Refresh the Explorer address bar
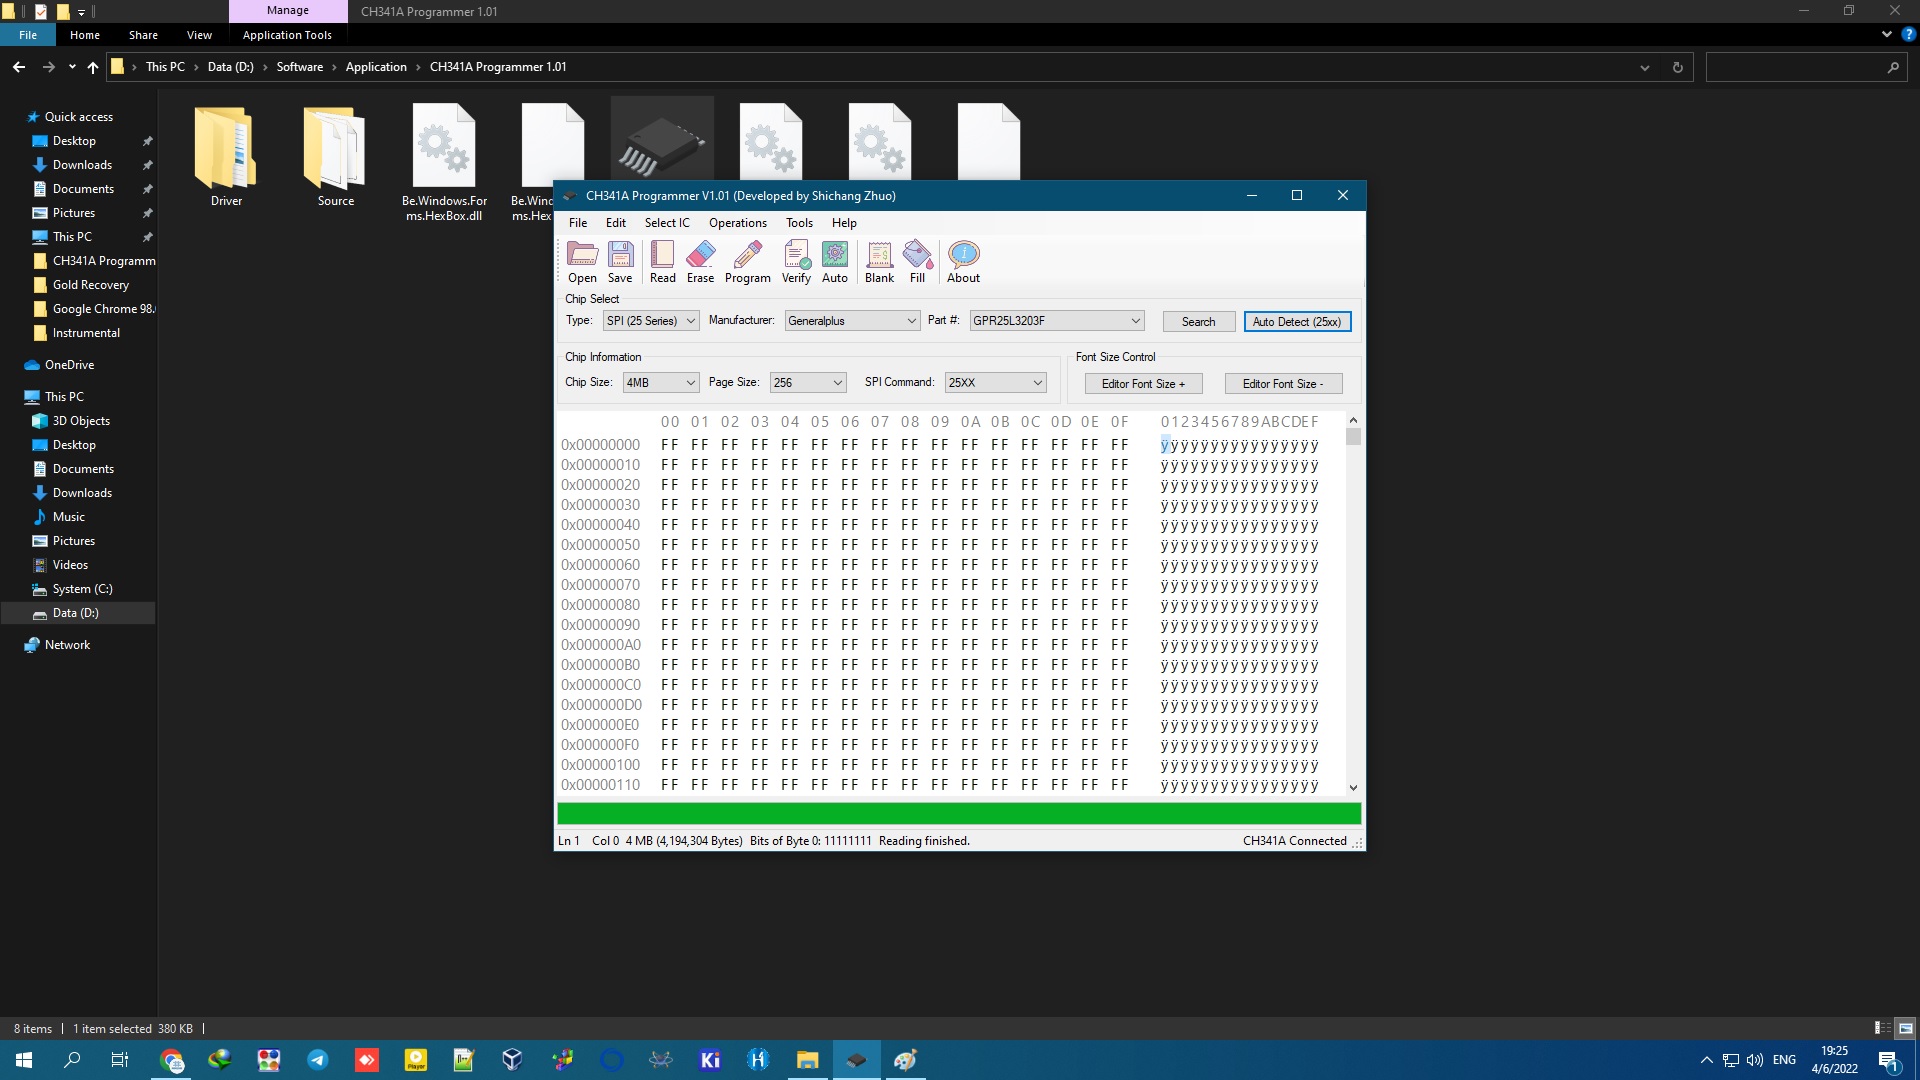Viewport: 1920px width, 1080px height. tap(1678, 67)
